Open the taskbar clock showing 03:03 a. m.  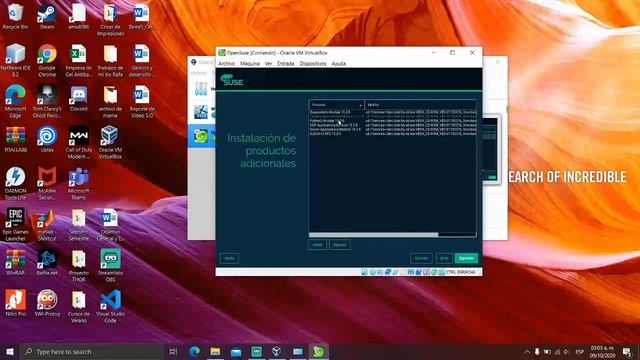[x=602, y=352]
